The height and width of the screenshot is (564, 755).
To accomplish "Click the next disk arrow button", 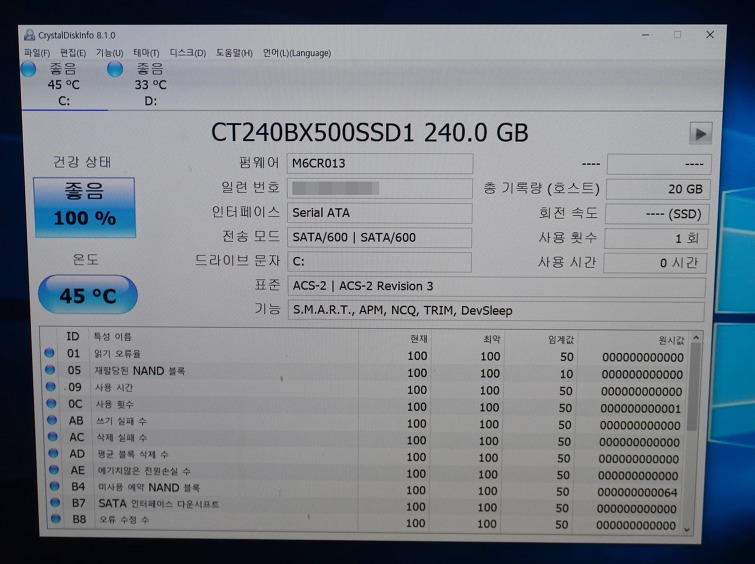I will tap(701, 134).
